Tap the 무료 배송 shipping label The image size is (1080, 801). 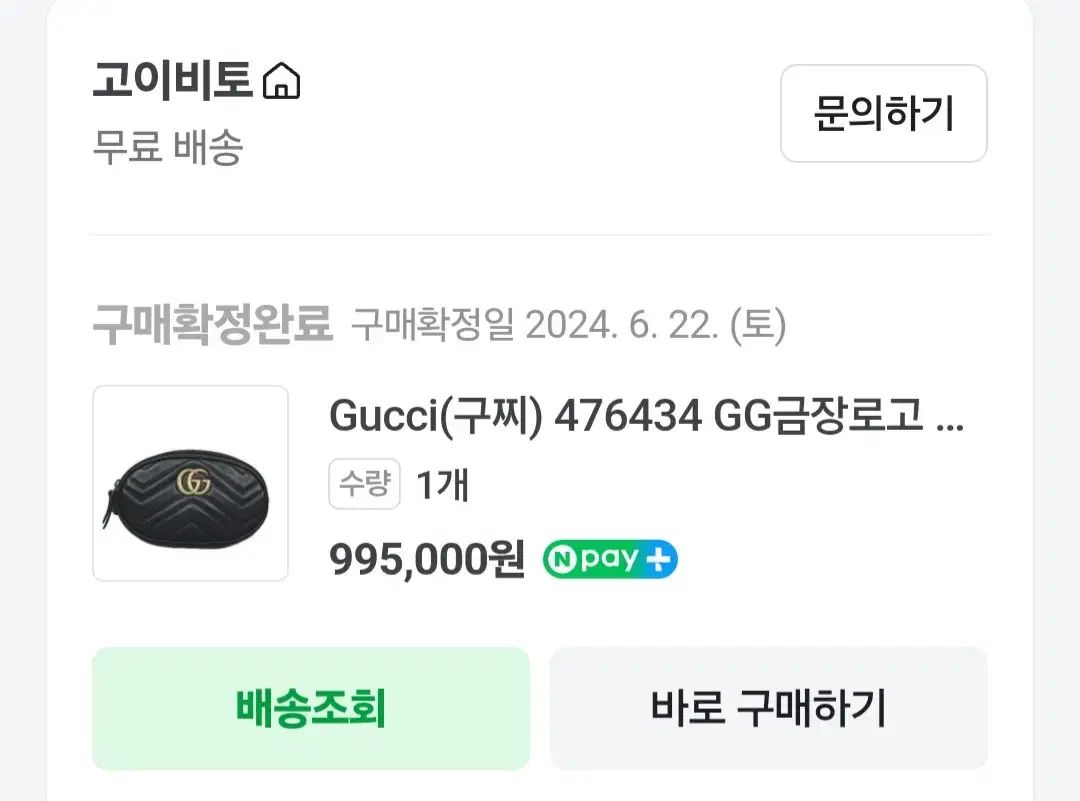coord(167,149)
